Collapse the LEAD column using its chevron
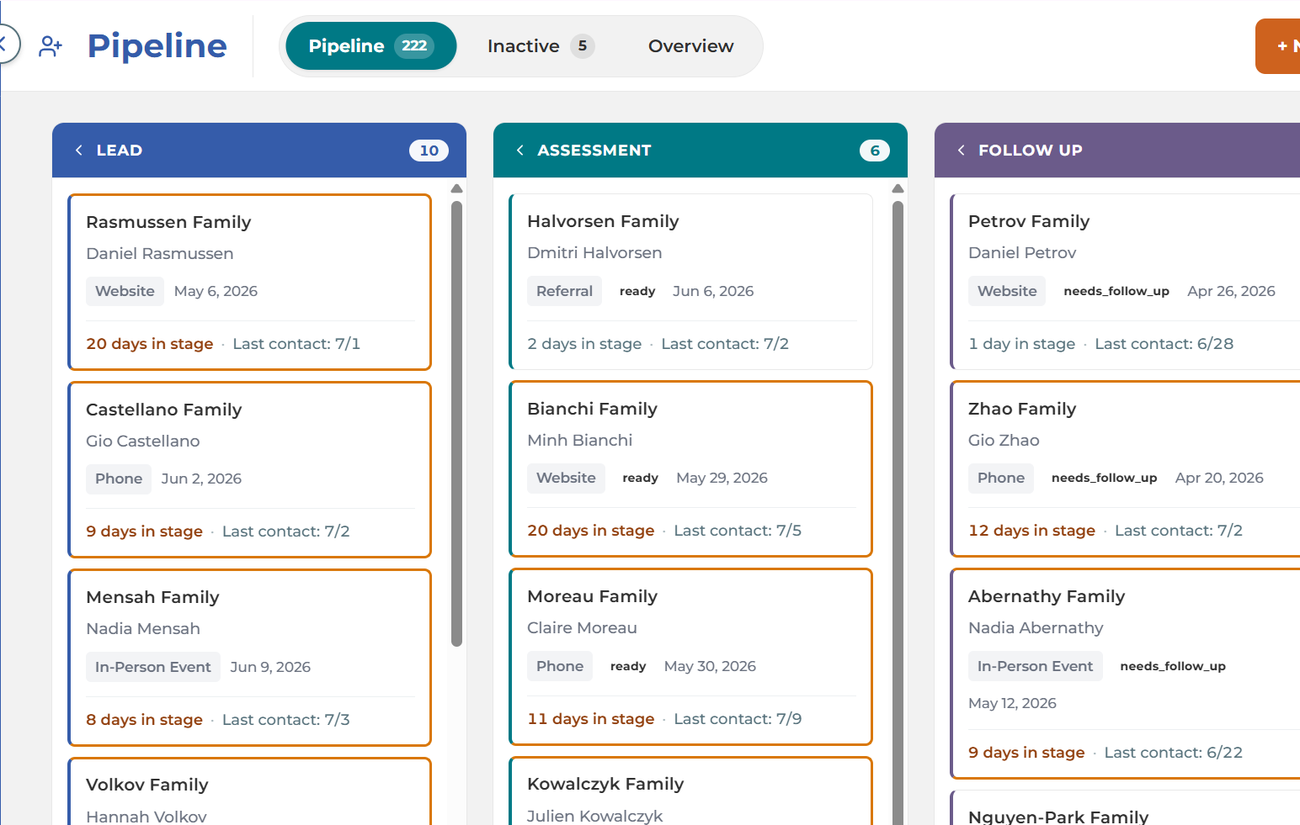This screenshot has width=1300, height=825. [79, 150]
